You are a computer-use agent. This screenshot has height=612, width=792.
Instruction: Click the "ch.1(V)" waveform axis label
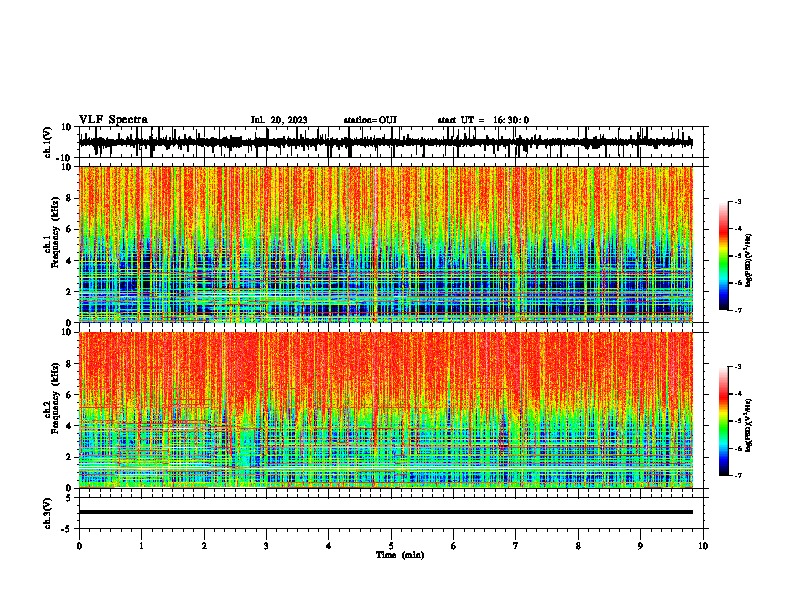48,142
